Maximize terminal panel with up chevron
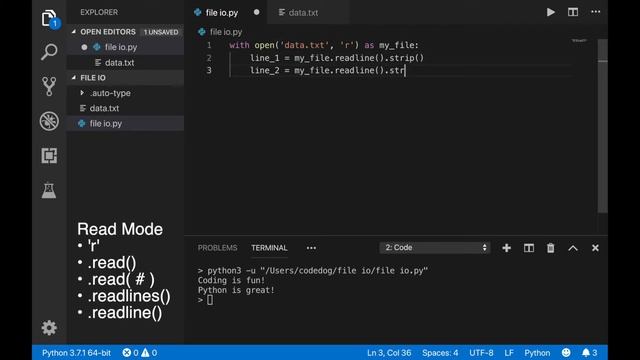 click(573, 248)
